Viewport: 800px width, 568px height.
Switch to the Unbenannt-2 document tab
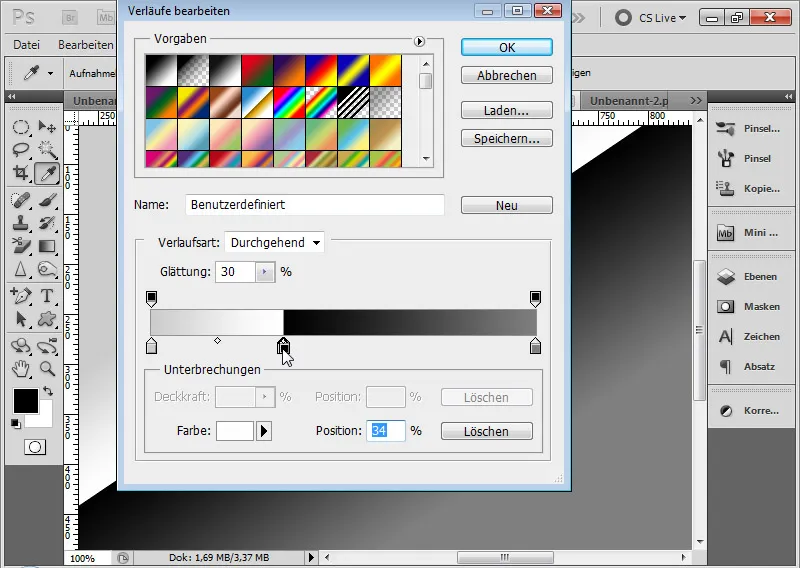(629, 101)
